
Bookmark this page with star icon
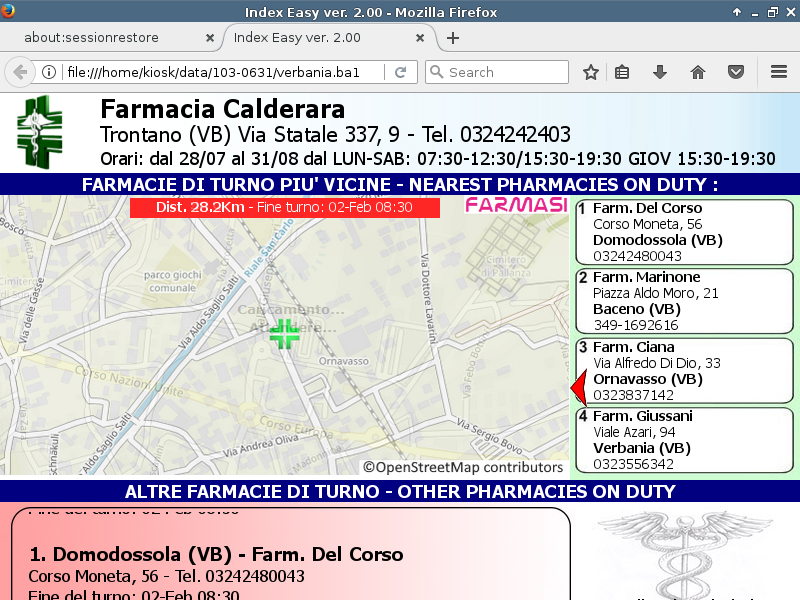[x=591, y=72]
